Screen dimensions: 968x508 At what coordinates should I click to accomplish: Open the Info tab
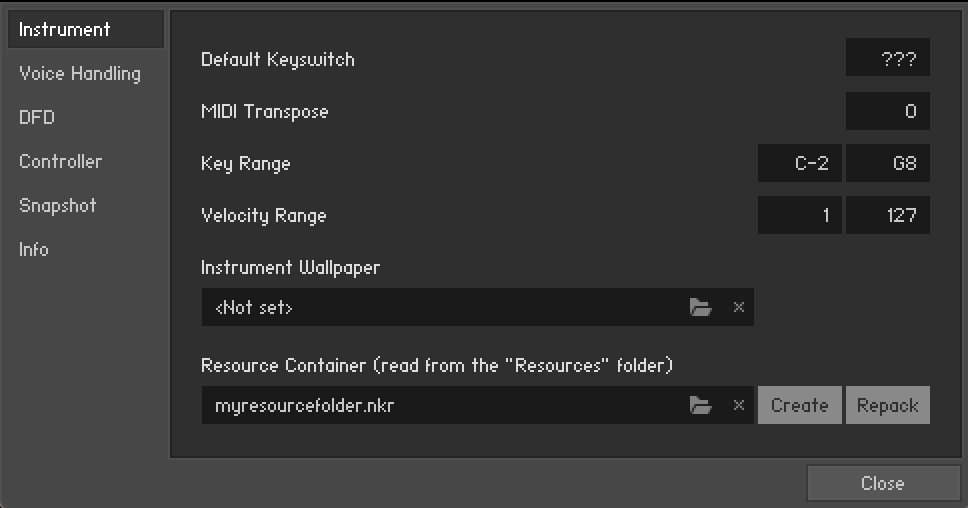coord(34,250)
